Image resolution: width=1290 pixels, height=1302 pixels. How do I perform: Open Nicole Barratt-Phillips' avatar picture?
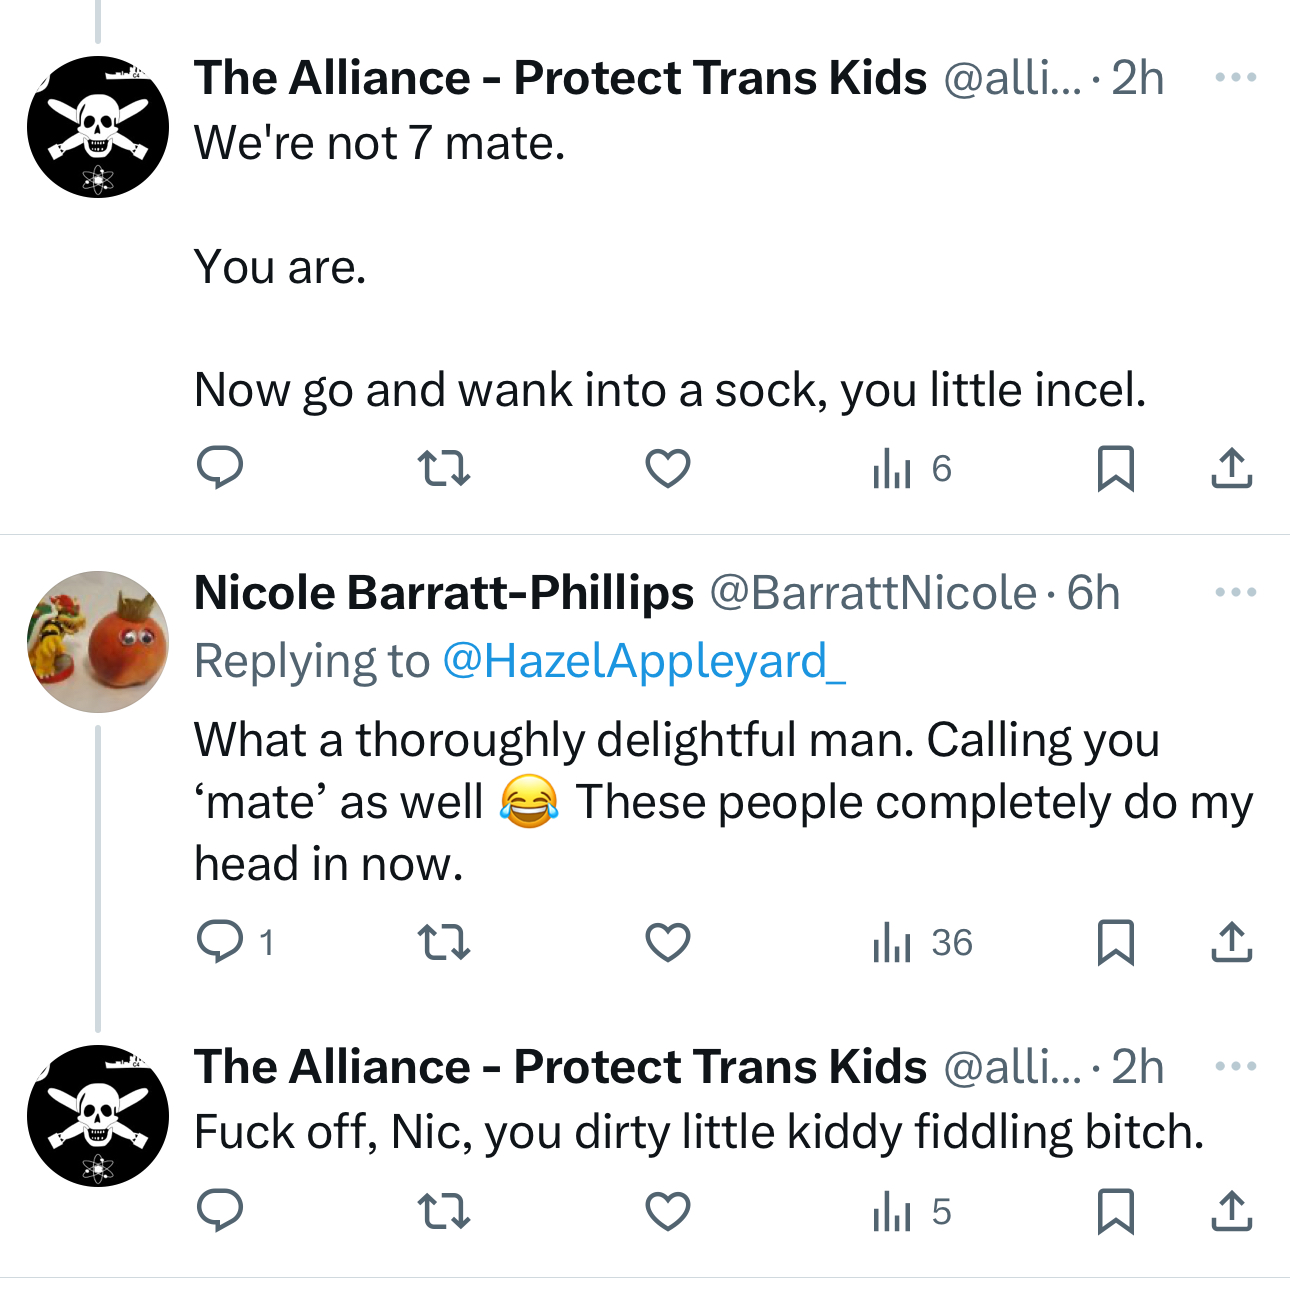(x=98, y=642)
